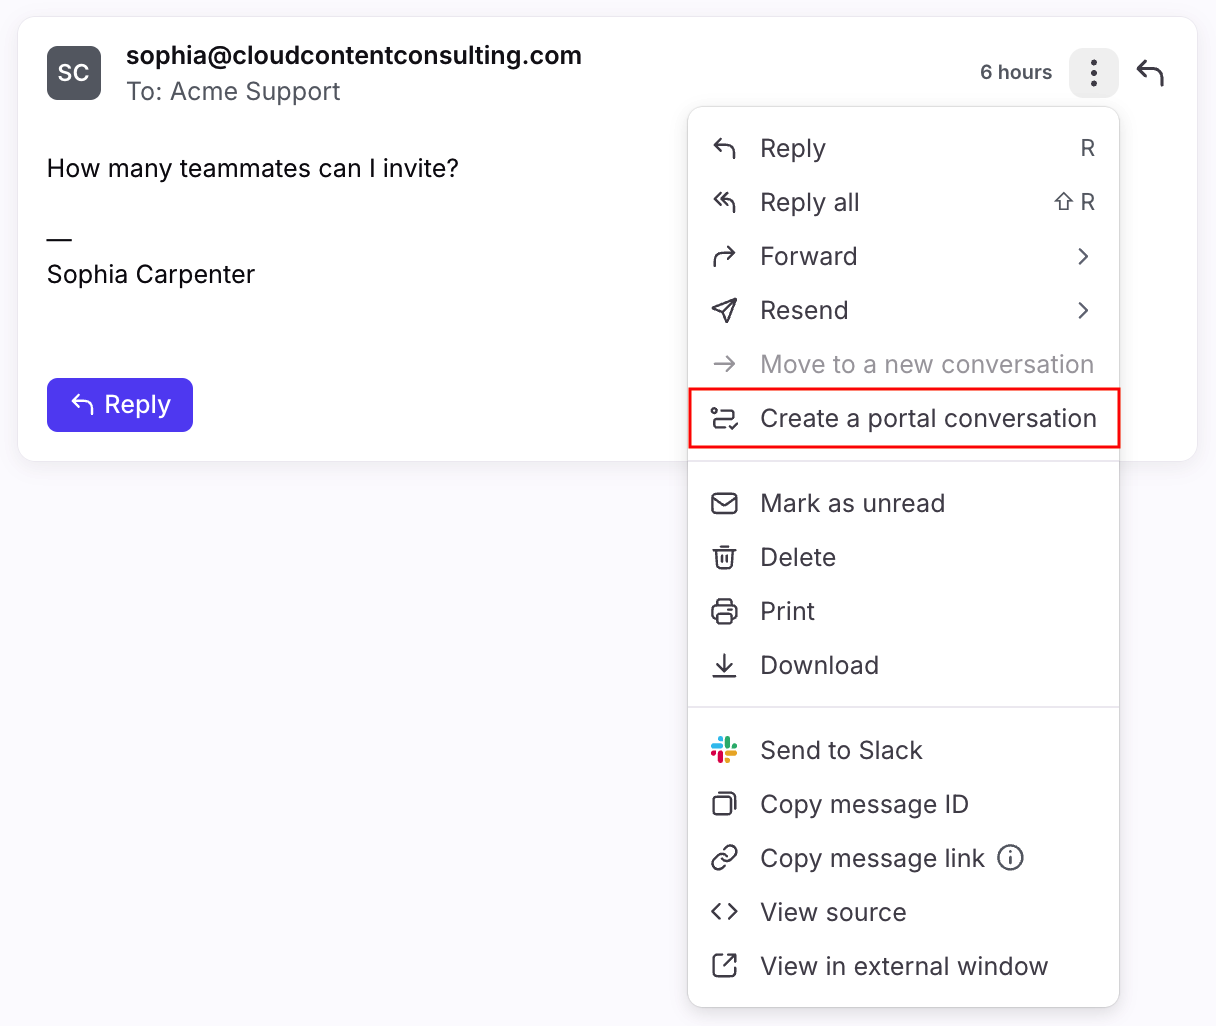Choose Create a portal conversation

click(927, 418)
